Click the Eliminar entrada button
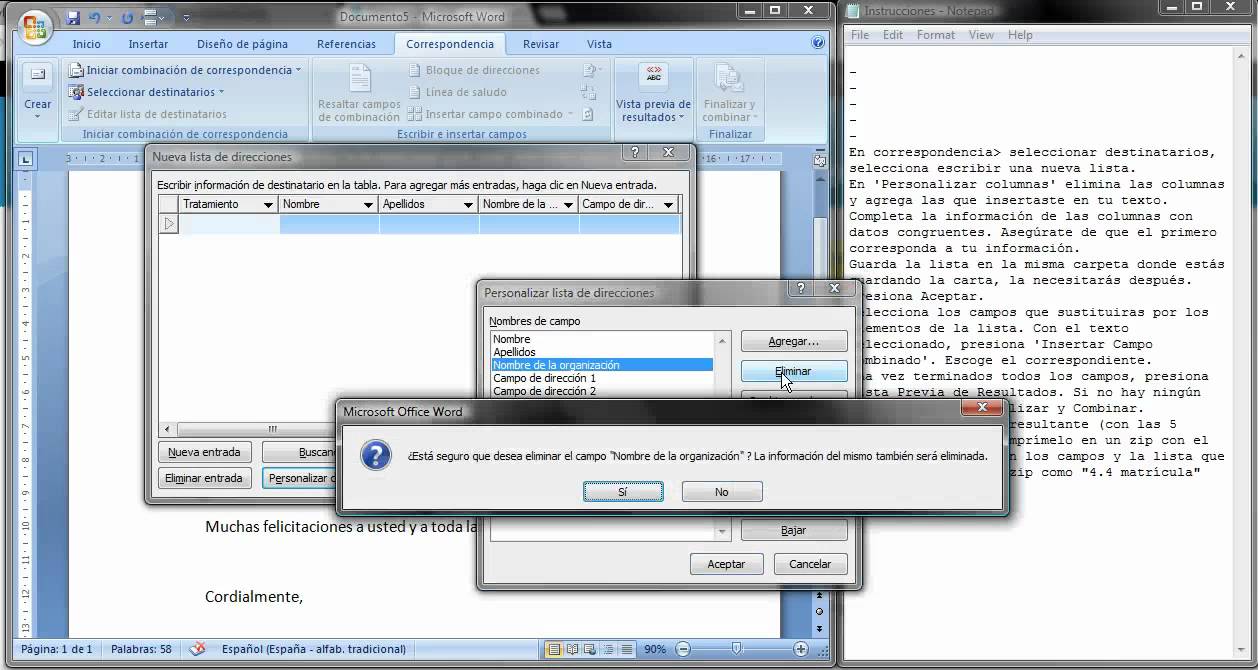 click(x=204, y=478)
